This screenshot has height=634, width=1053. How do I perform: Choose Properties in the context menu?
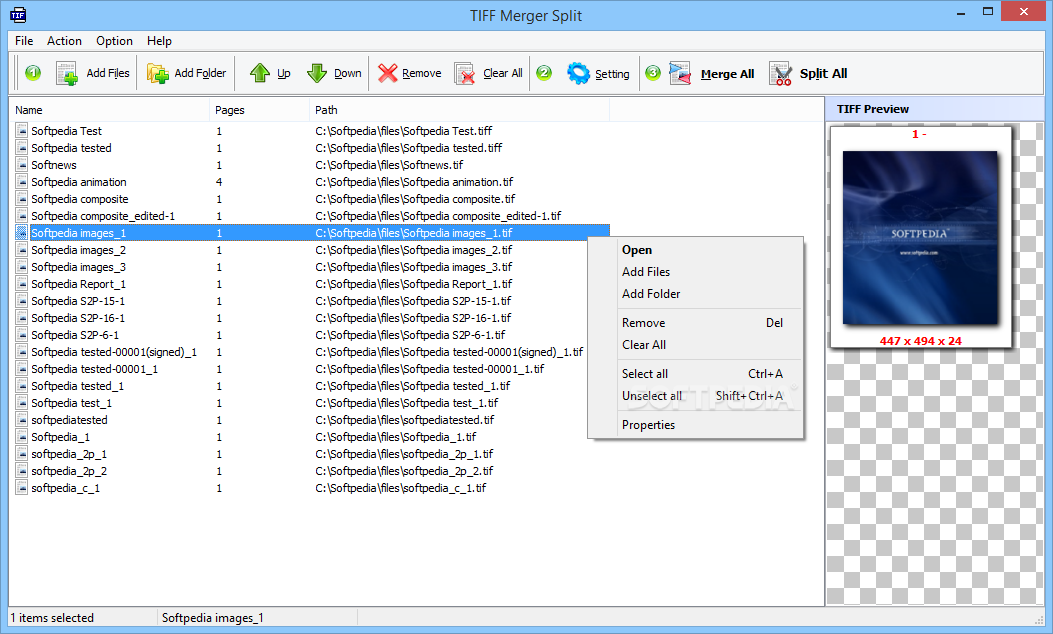tap(696, 425)
